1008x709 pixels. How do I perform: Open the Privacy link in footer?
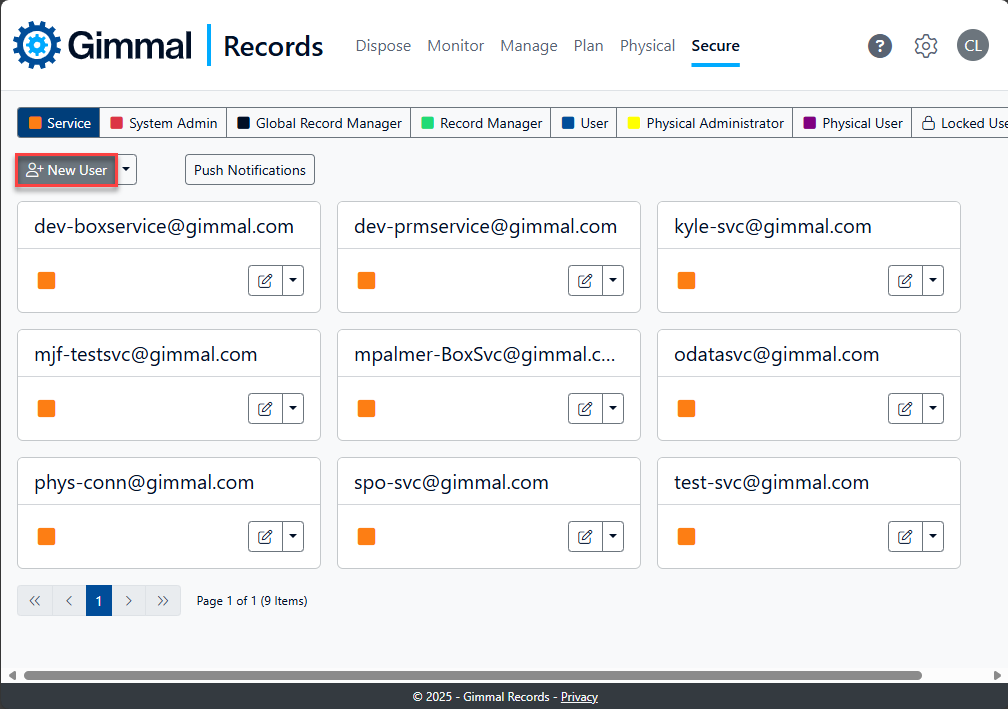(x=579, y=697)
